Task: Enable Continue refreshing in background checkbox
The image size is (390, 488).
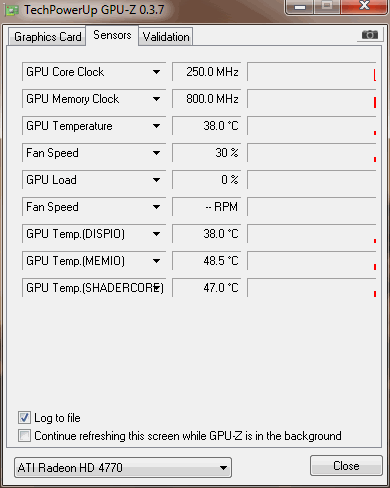Action: [24, 436]
